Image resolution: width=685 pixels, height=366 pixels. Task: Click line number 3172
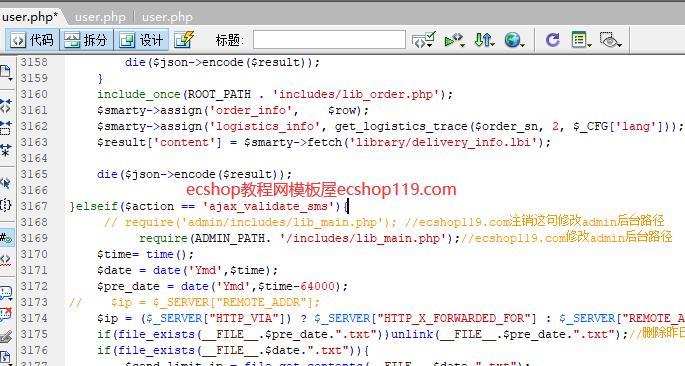pos(34,286)
